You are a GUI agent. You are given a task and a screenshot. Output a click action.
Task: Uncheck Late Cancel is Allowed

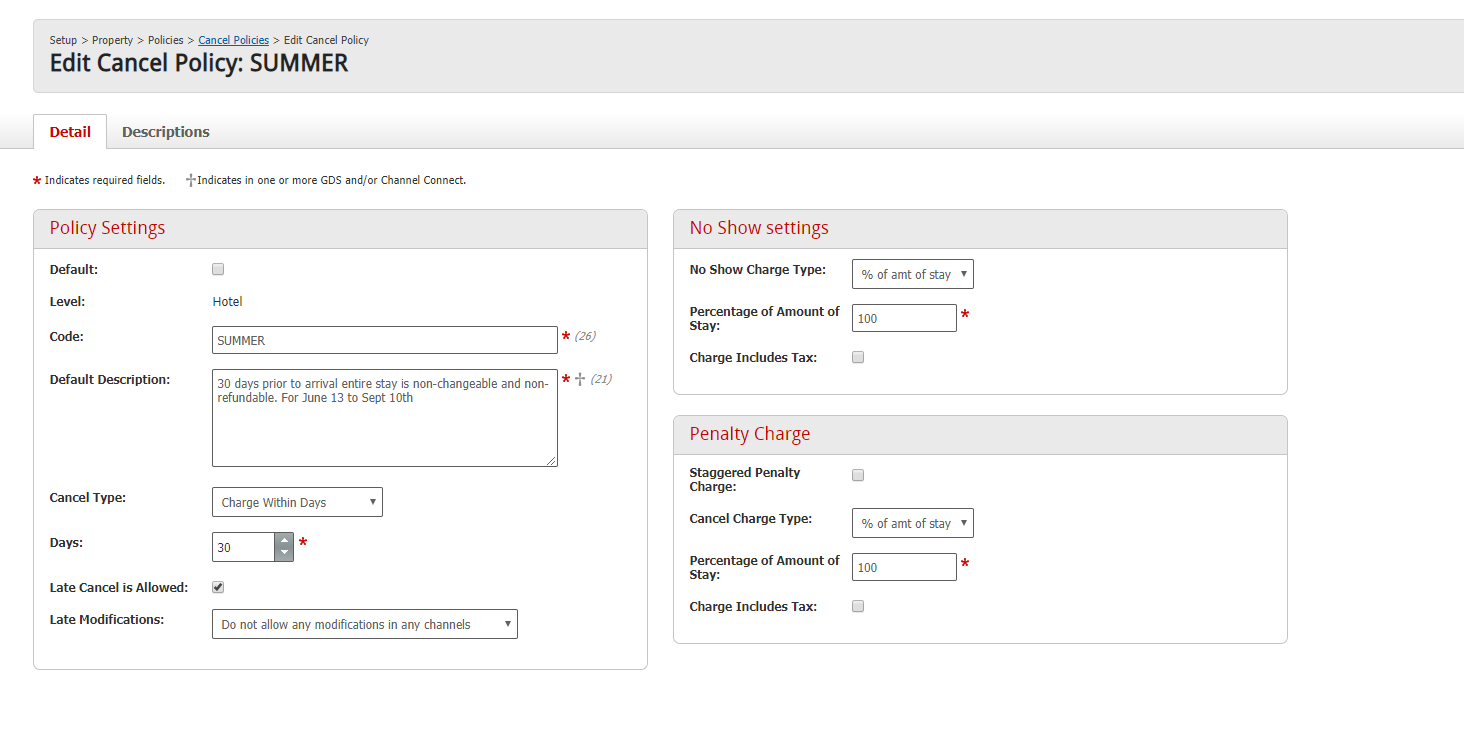point(218,587)
